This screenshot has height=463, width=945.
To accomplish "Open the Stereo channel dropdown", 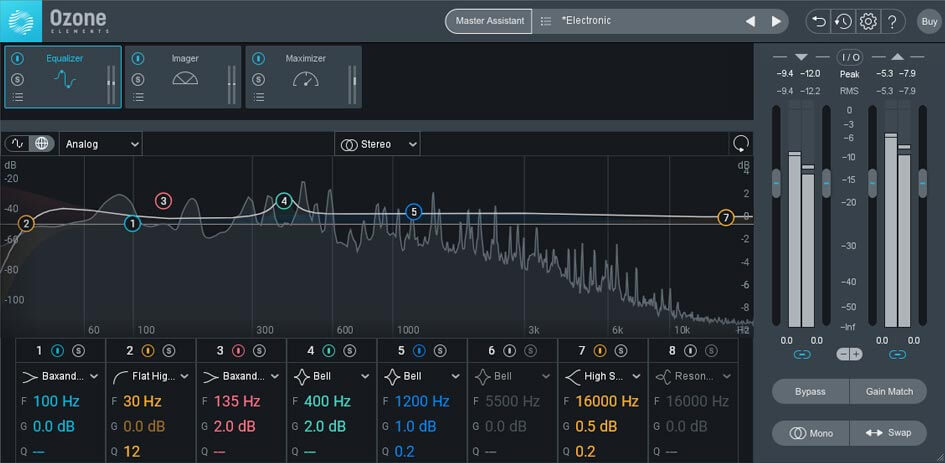I will (377, 144).
